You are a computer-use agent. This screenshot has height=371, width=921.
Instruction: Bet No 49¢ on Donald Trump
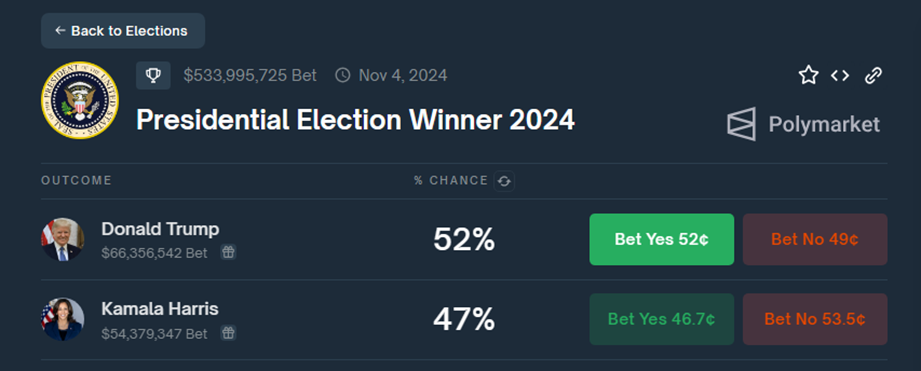tap(815, 240)
